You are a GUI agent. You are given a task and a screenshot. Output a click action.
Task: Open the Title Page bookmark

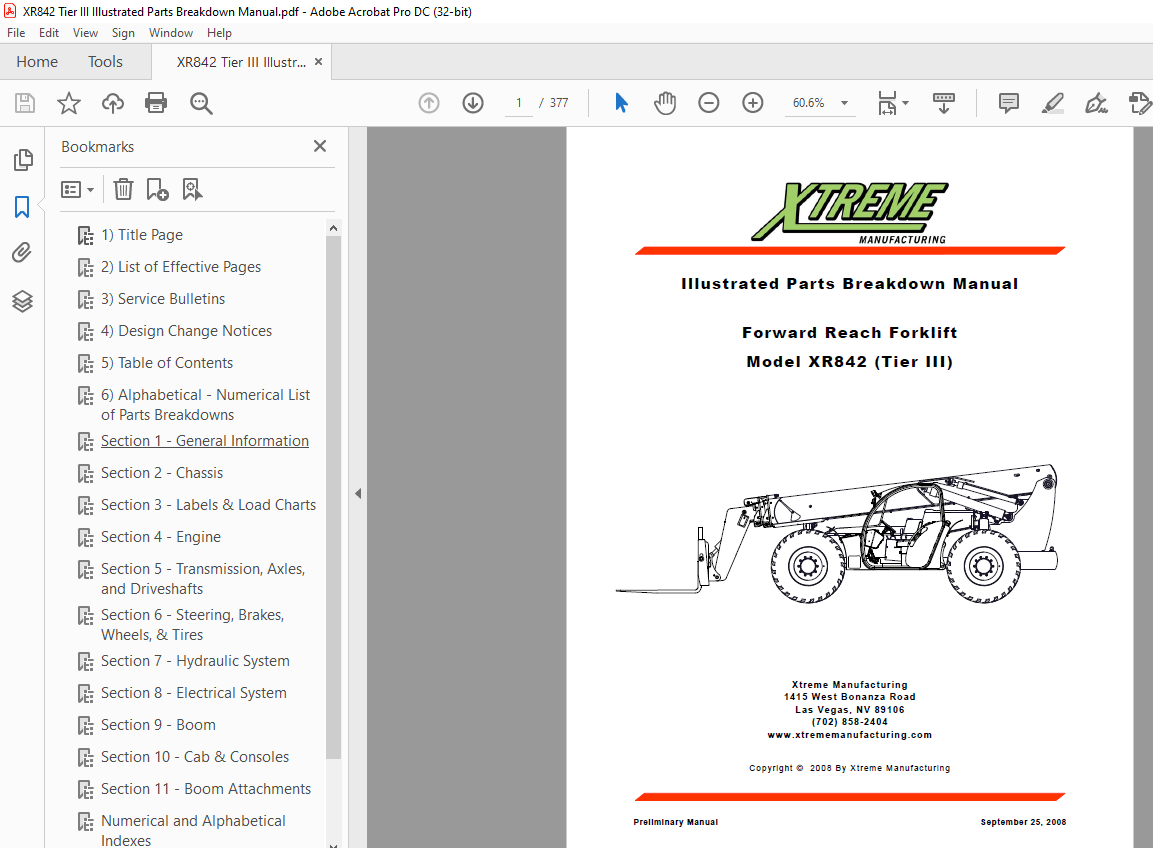point(142,235)
